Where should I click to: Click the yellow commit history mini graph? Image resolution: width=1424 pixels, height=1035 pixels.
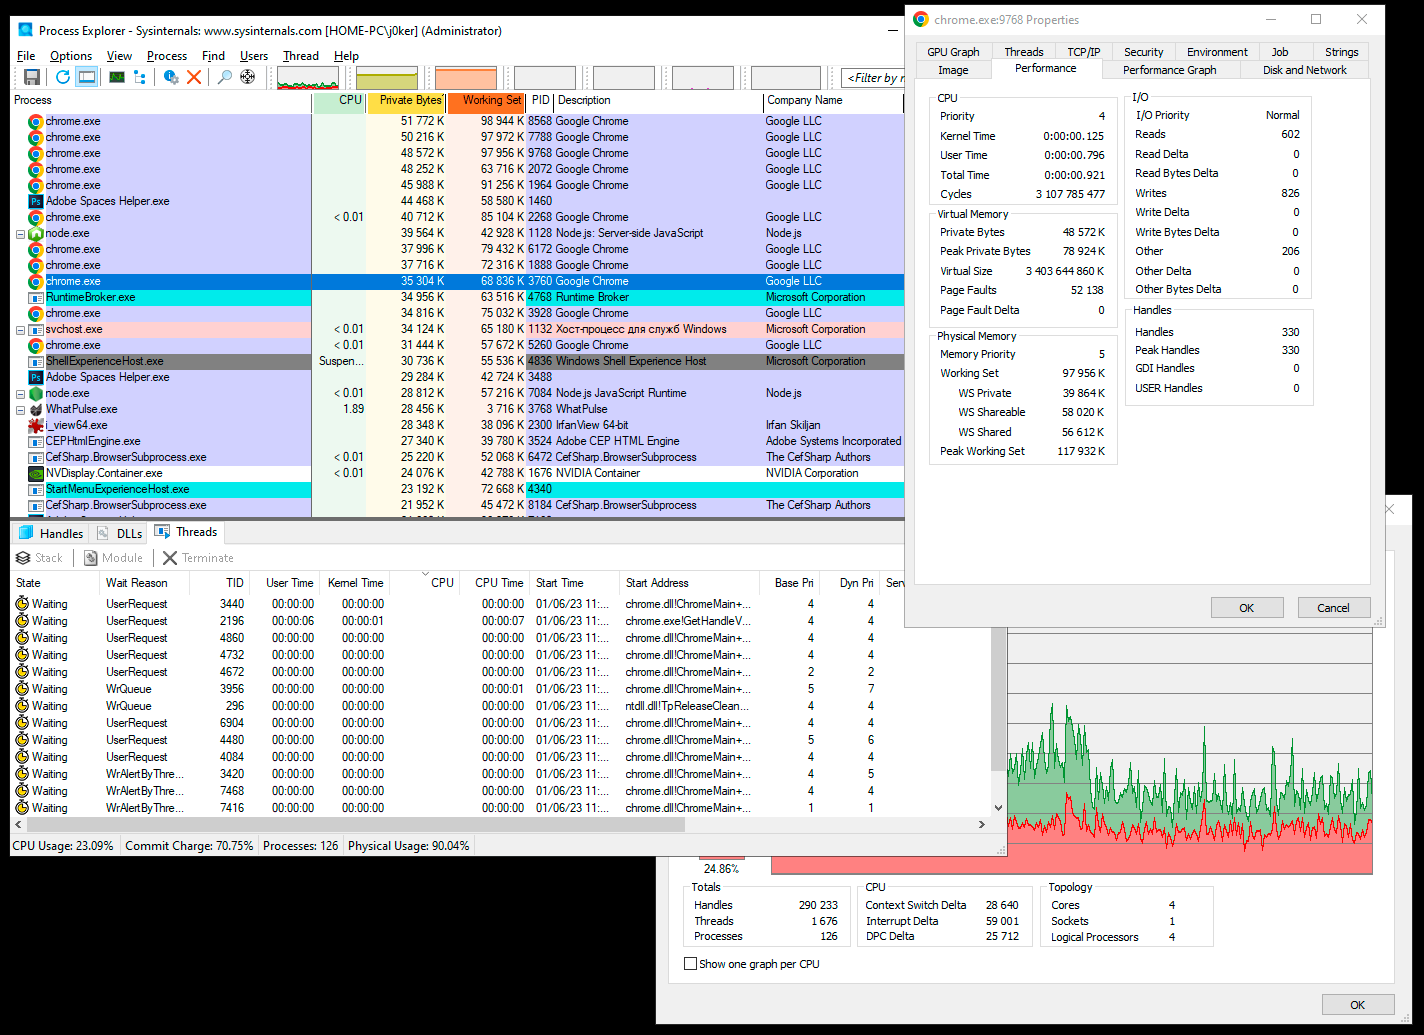387,78
